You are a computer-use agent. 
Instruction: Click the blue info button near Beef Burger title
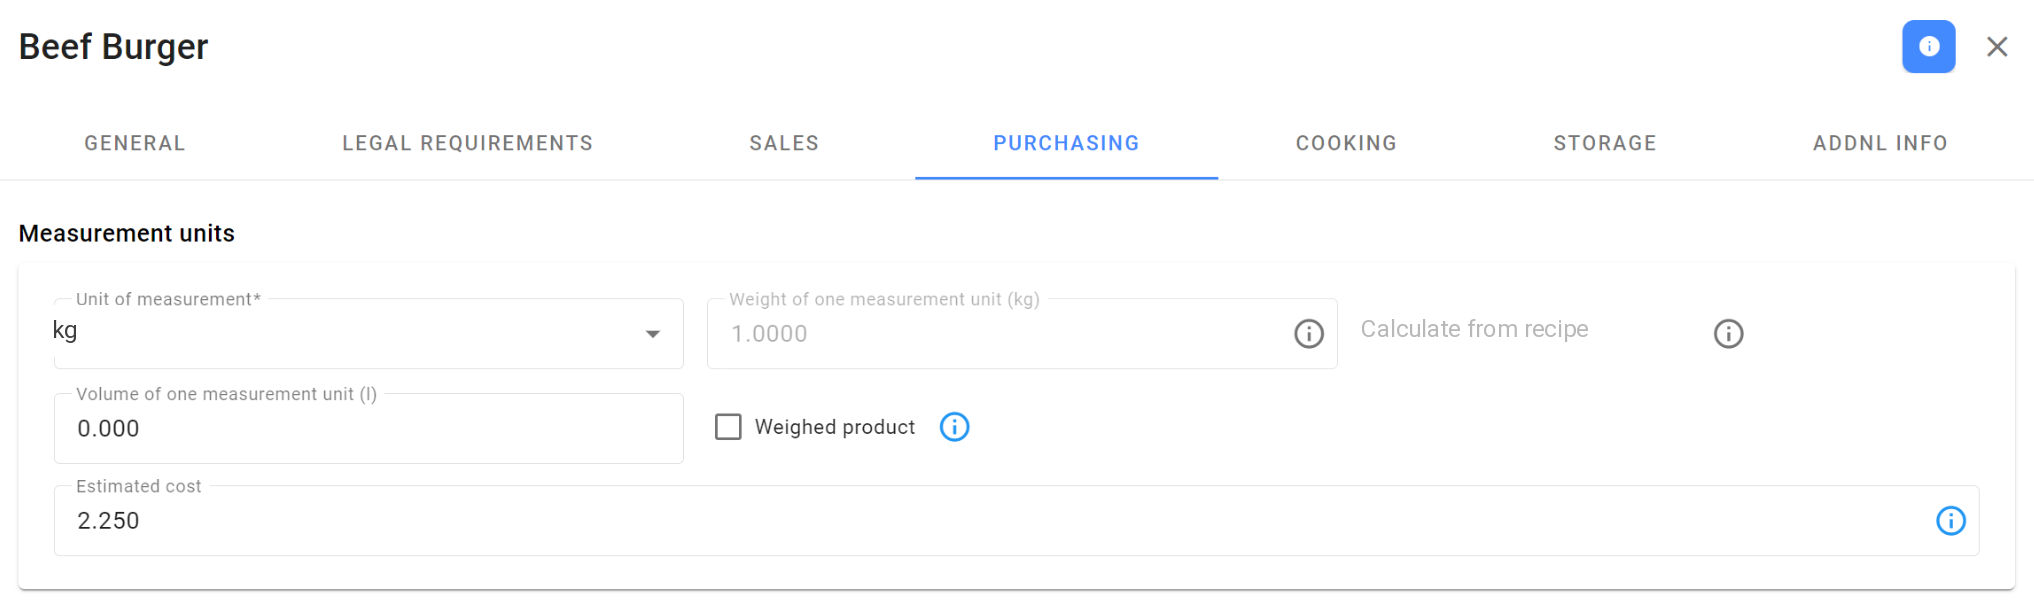(x=1928, y=47)
